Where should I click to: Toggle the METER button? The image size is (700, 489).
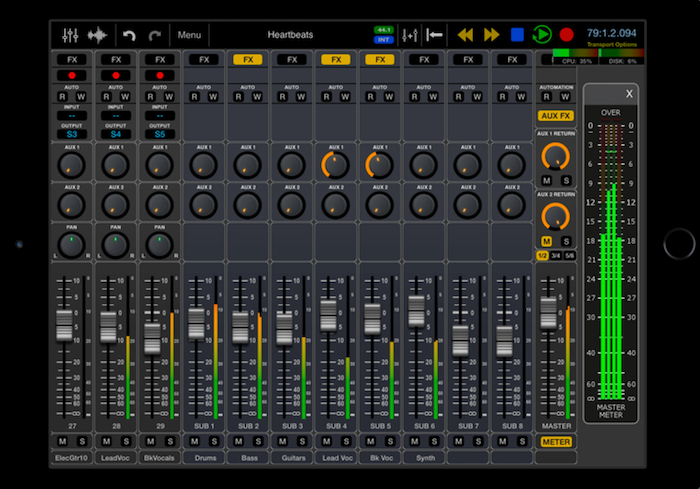click(x=556, y=442)
